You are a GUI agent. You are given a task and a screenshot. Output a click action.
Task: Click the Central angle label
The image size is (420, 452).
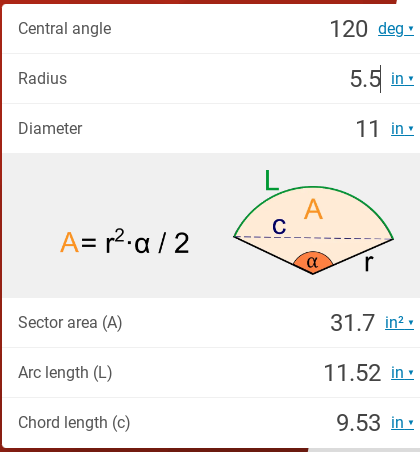pos(65,29)
